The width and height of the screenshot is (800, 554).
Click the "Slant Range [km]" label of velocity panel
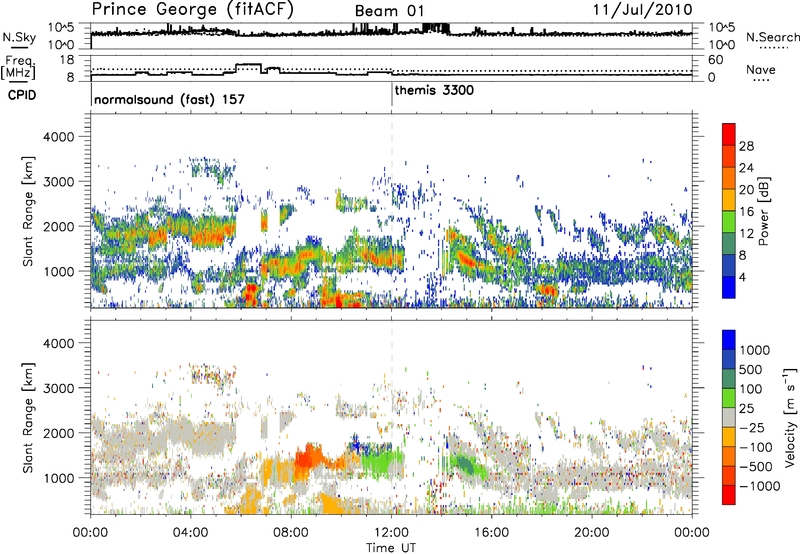point(28,417)
